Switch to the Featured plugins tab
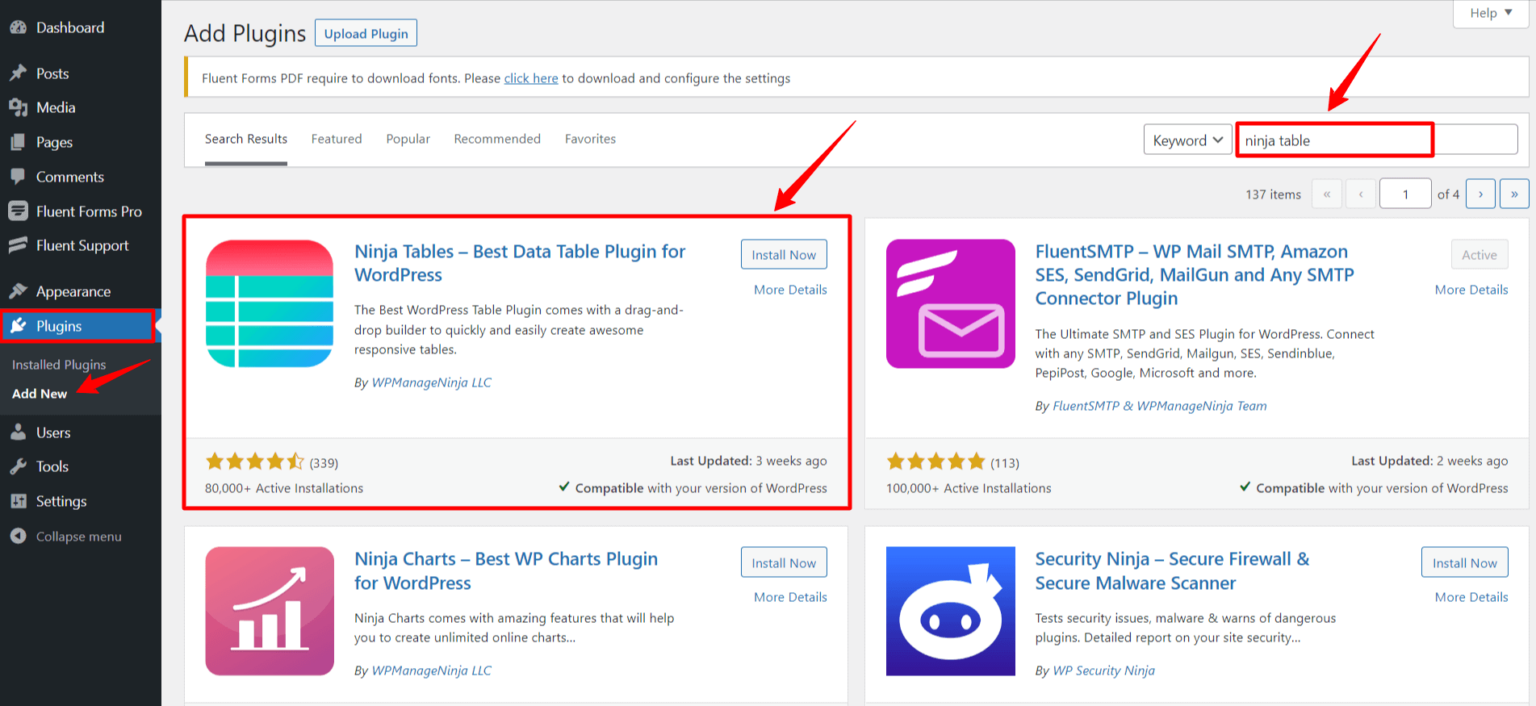The height and width of the screenshot is (706, 1536). [336, 139]
